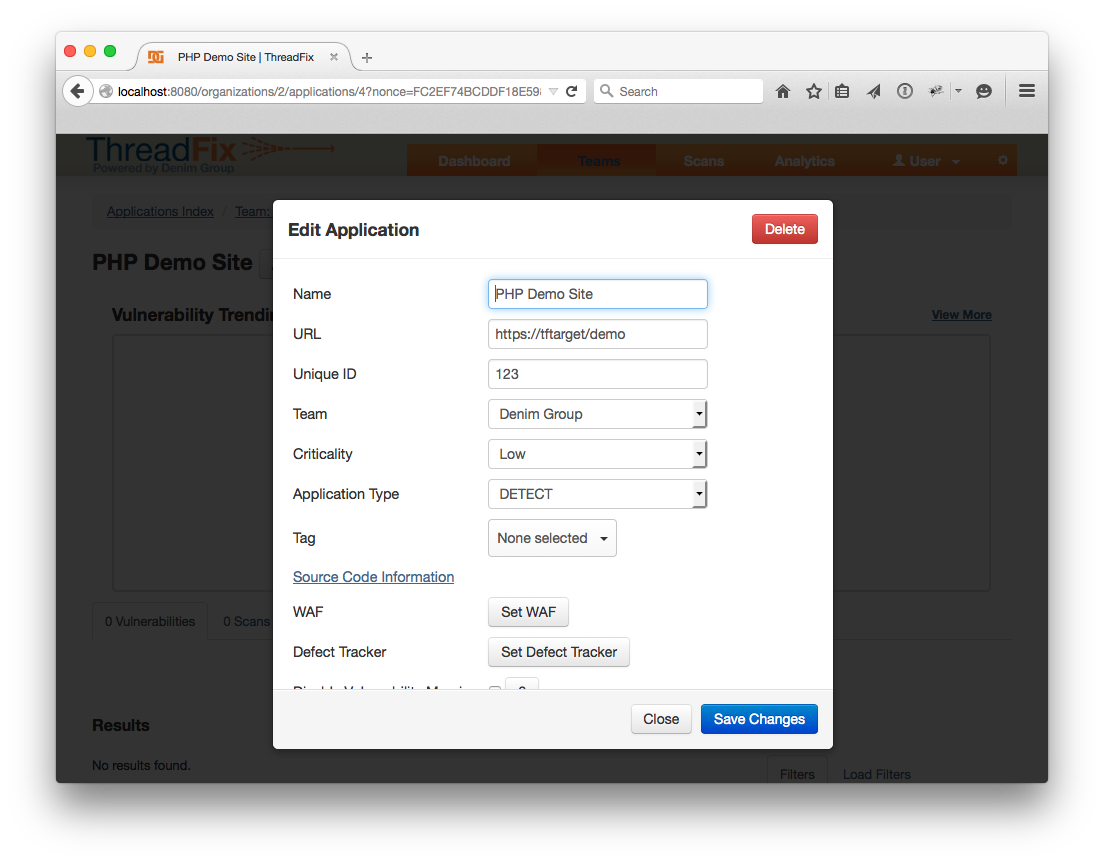Reload the page with the refresh icon

tap(572, 91)
